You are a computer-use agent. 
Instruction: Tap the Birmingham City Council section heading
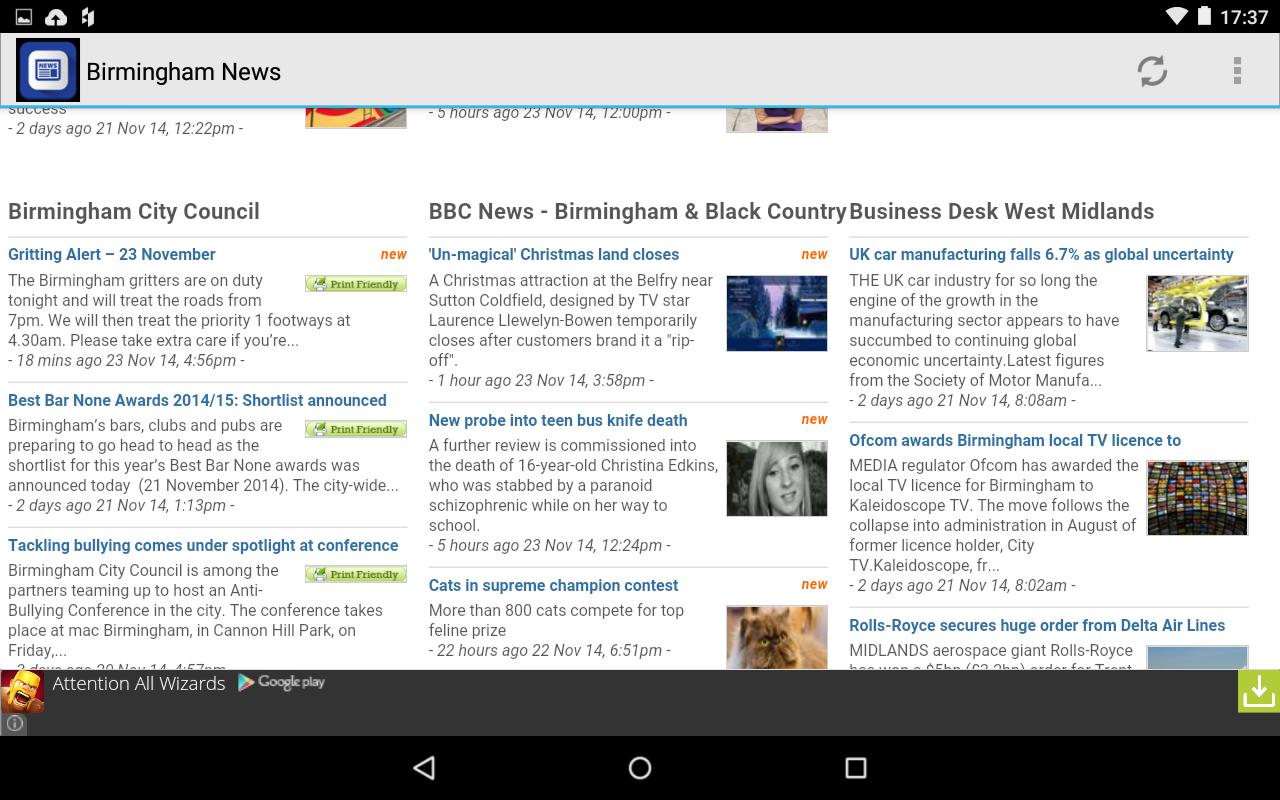pyautogui.click(x=134, y=211)
